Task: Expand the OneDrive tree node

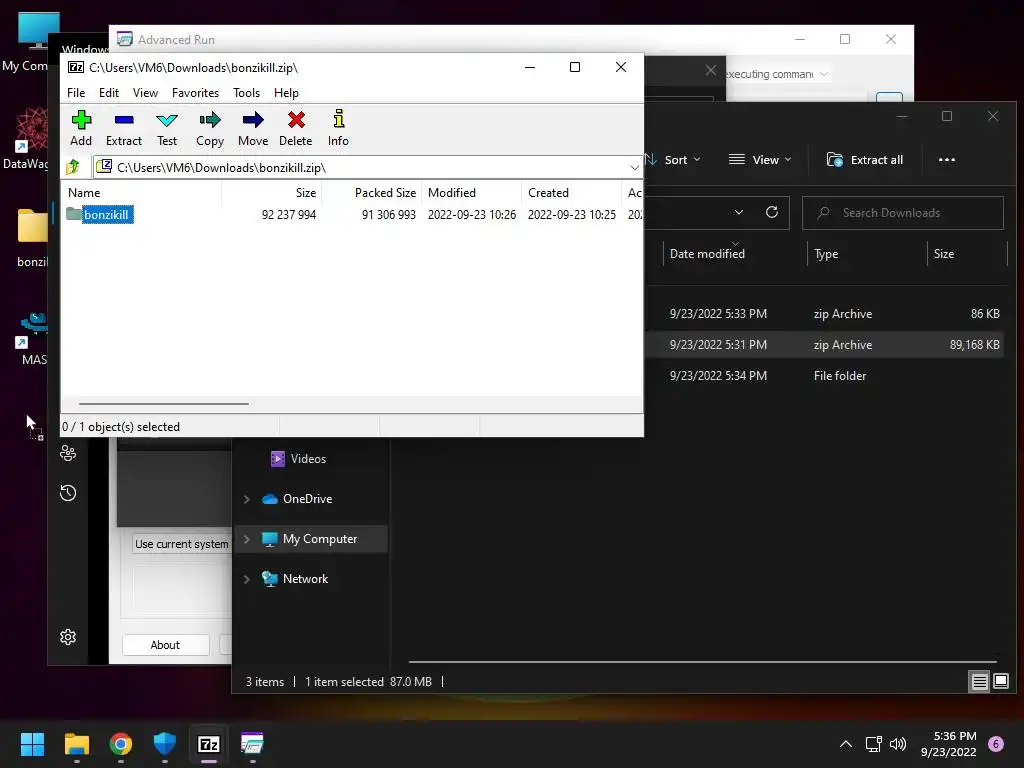Action: 247,499
